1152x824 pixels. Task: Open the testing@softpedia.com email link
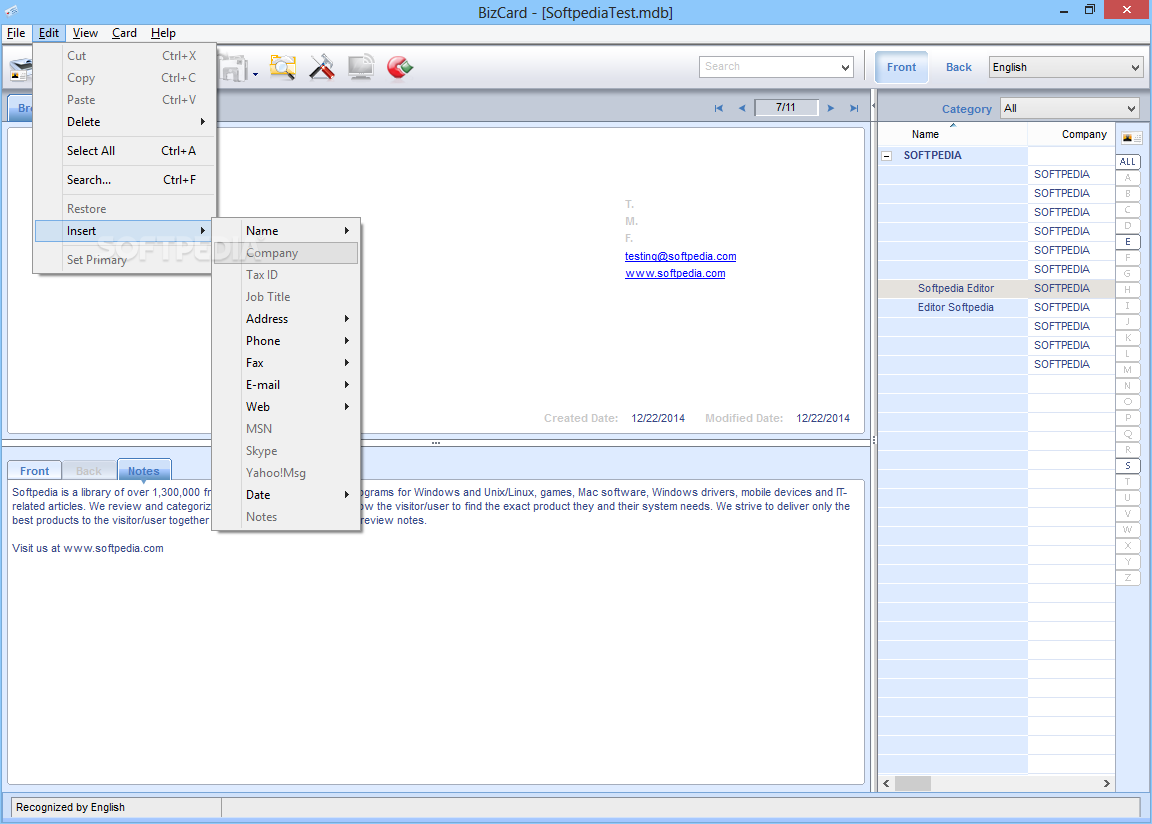tap(680, 256)
